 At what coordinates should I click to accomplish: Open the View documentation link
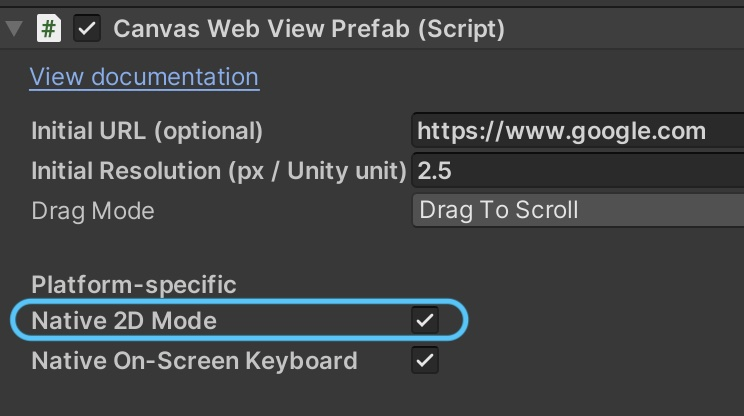click(x=144, y=77)
